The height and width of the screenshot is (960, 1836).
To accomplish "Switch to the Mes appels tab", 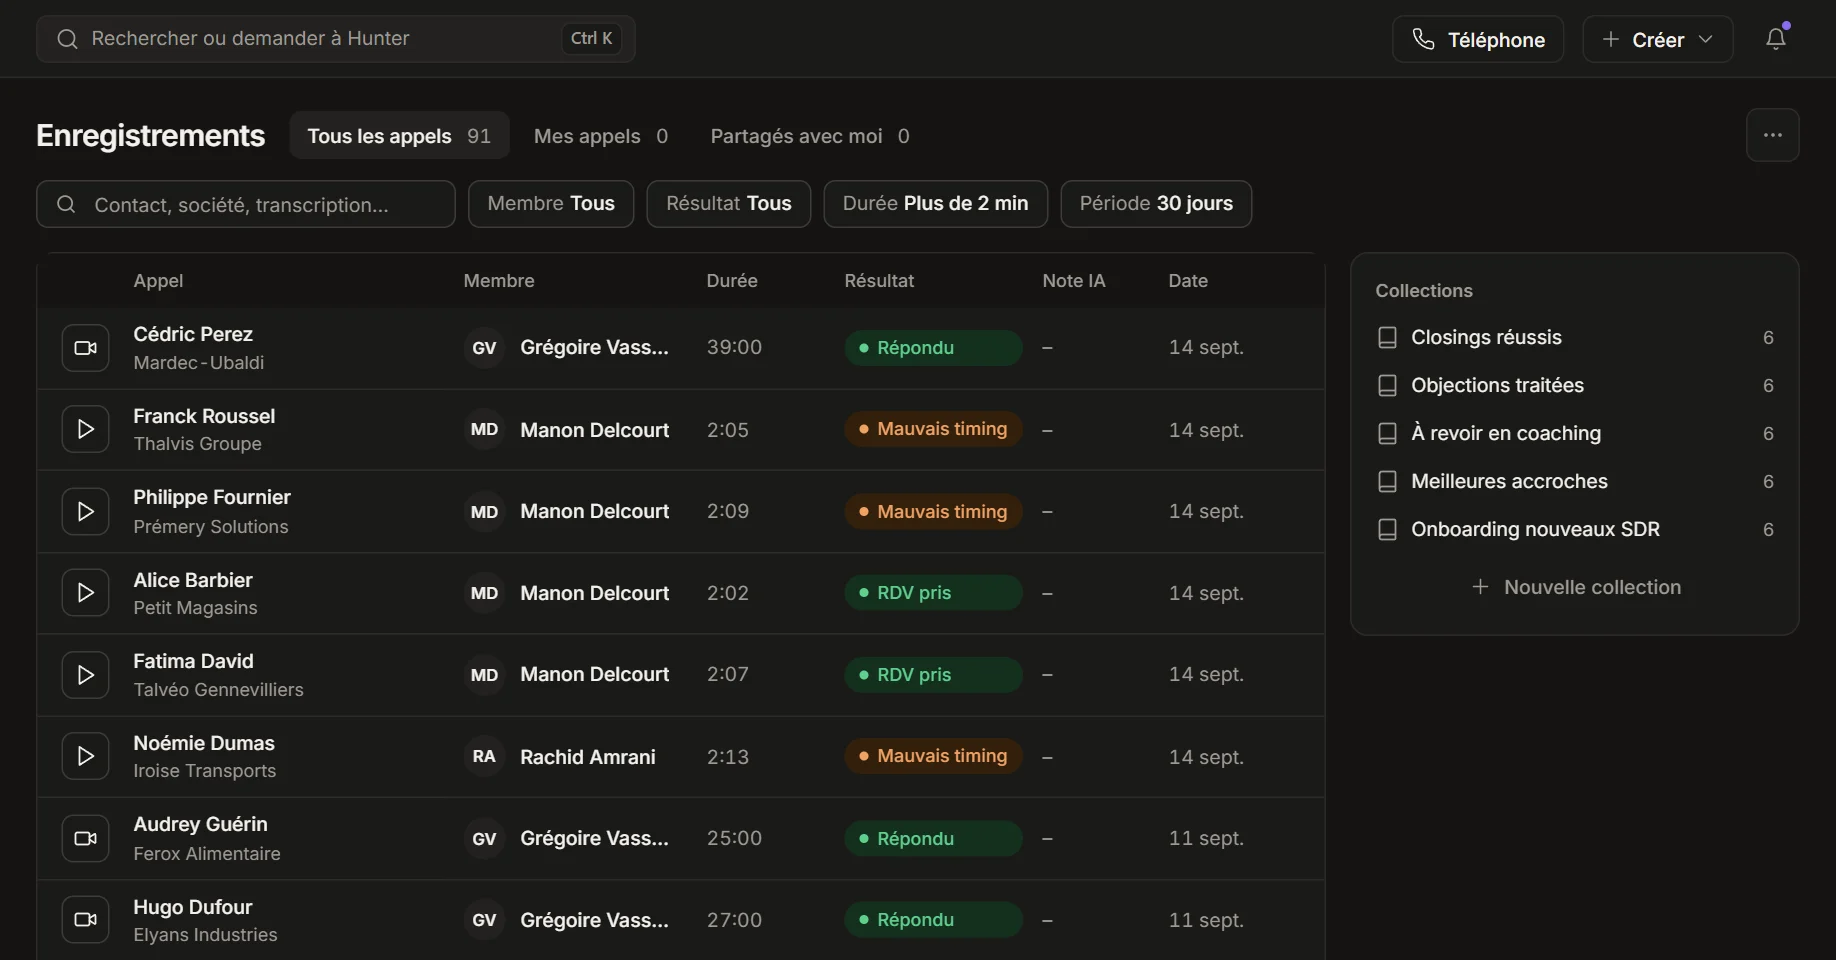I will point(601,136).
